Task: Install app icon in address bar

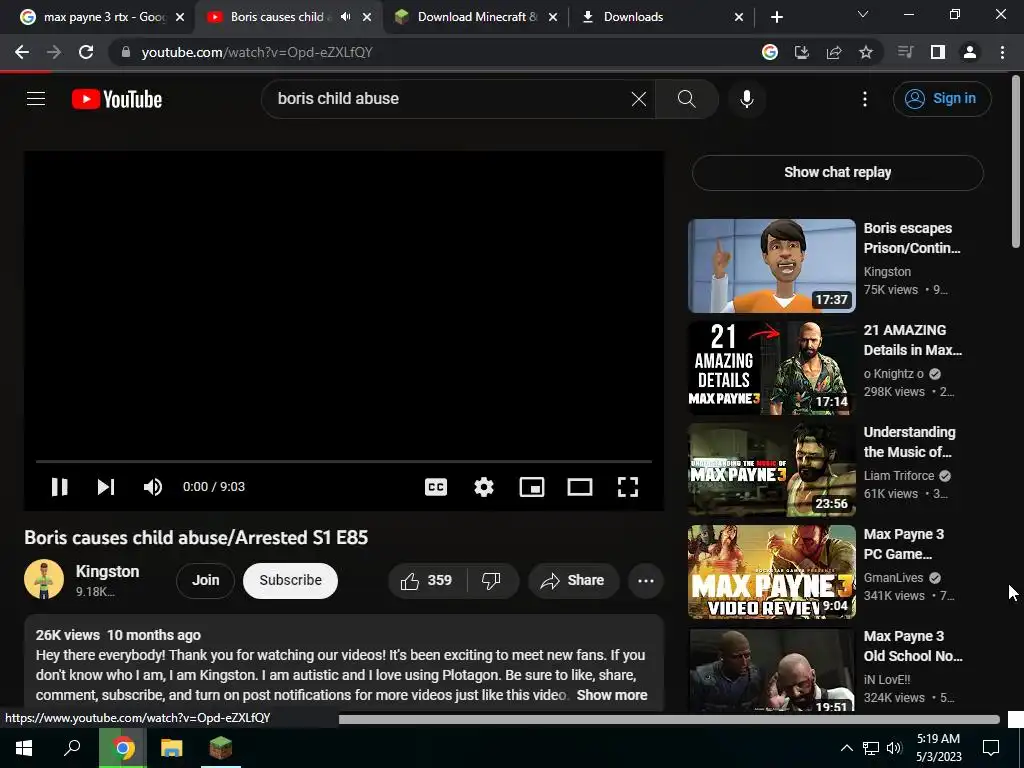Action: 802,52
